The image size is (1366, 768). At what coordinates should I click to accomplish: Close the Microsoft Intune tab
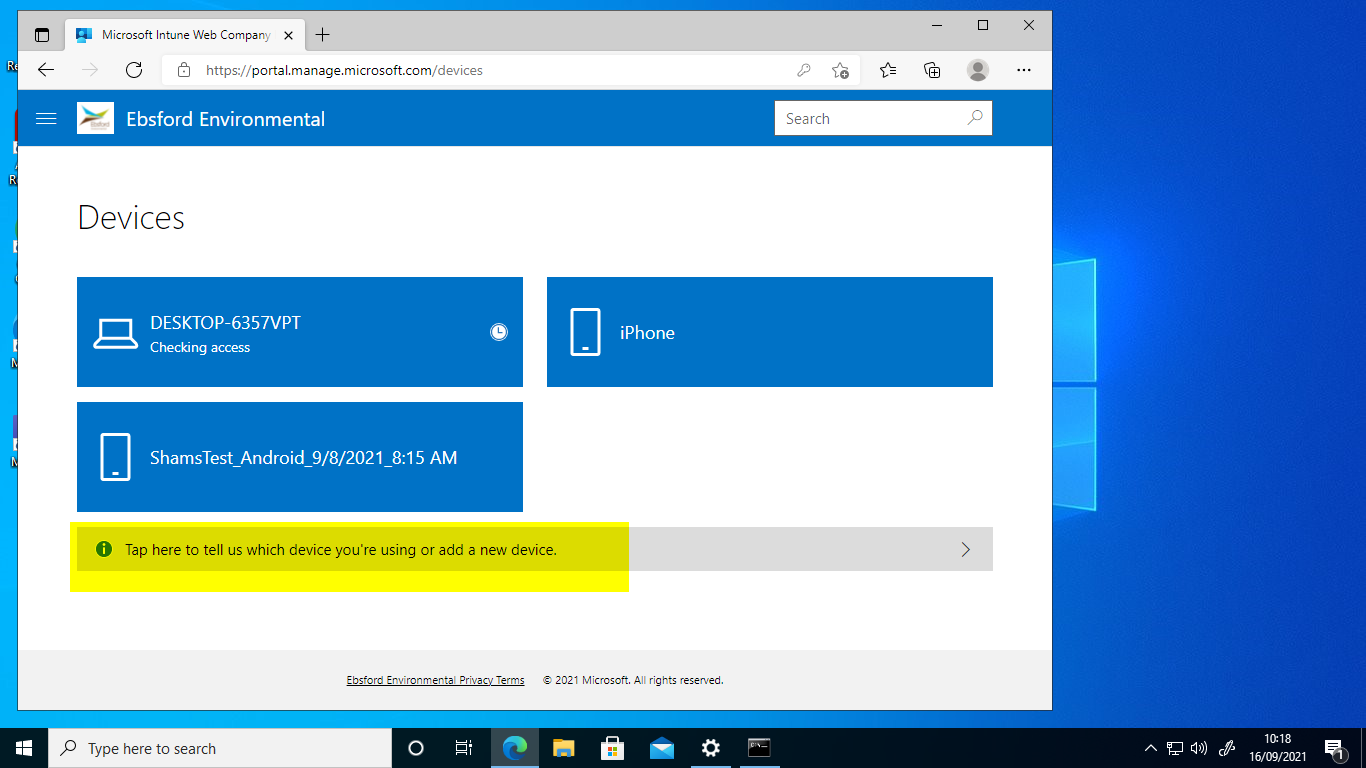pyautogui.click(x=288, y=35)
